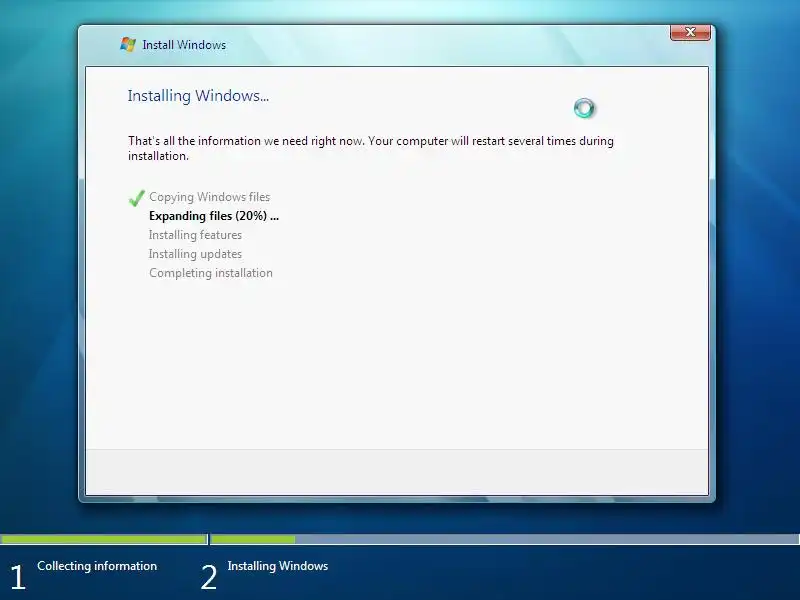
Task: Click the 'Installing Windows...' heading
Action: [198, 96]
